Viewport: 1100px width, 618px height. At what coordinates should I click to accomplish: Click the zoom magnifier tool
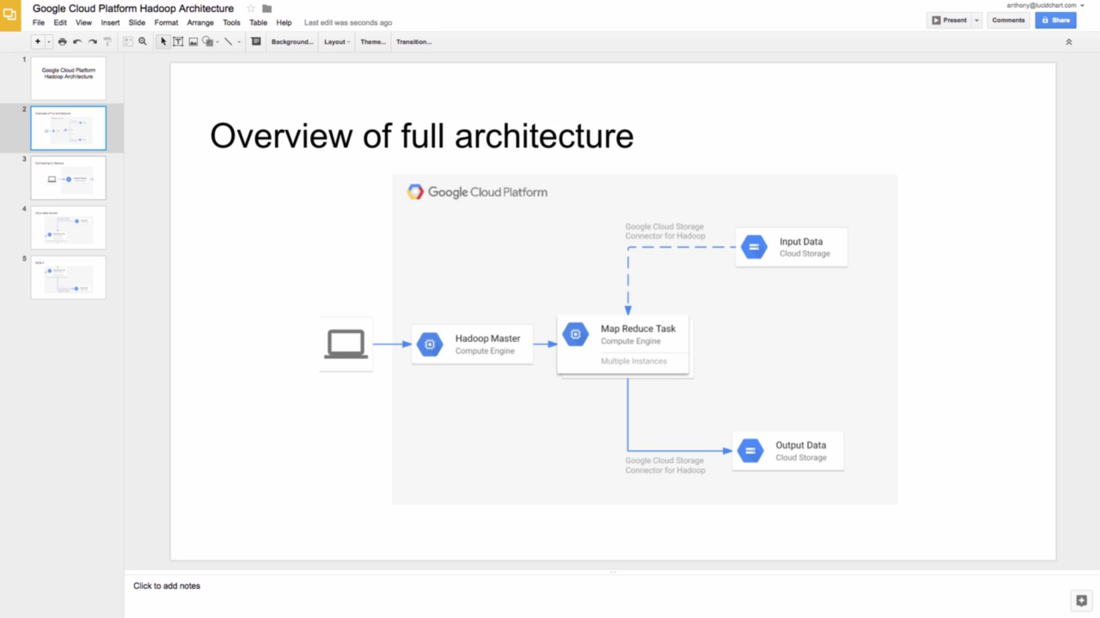(143, 42)
